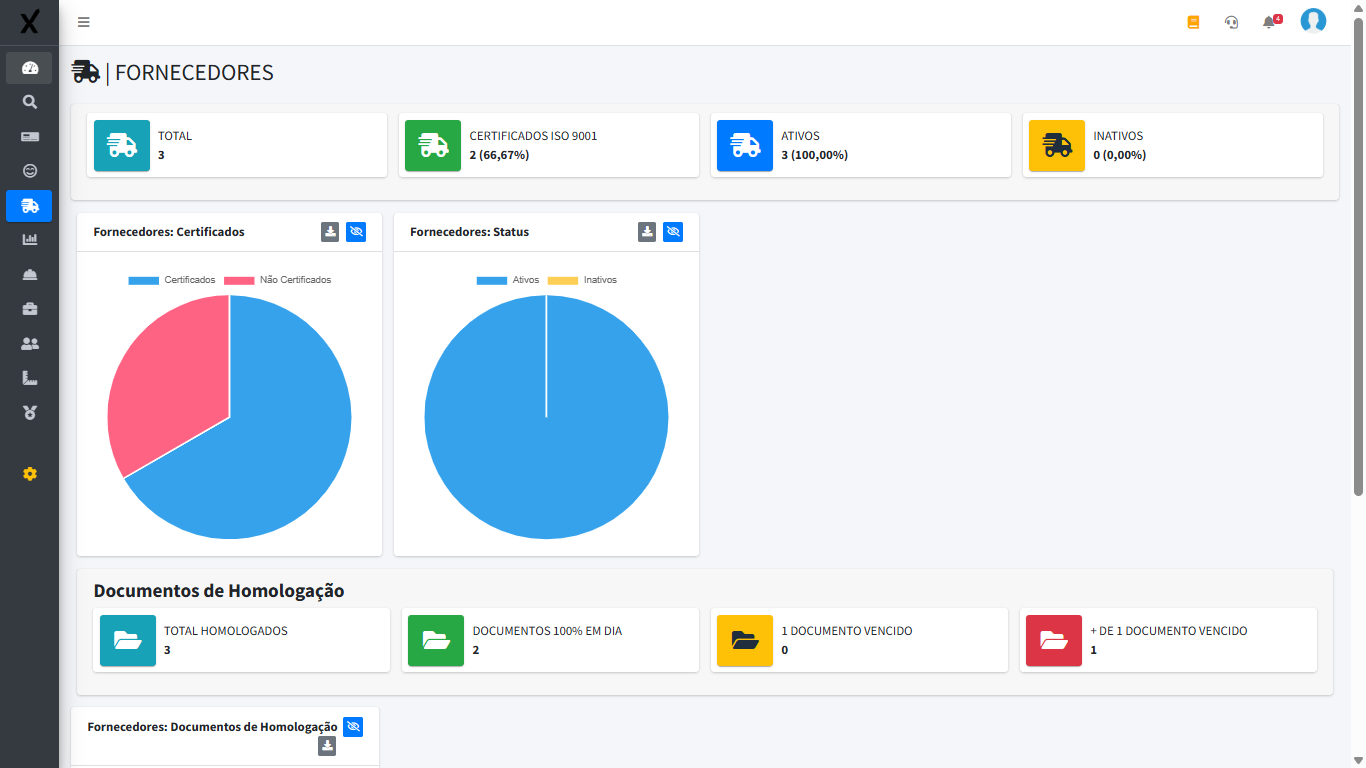Expand the navigation menu with the hamburger icon
1366x768 pixels.
(x=83, y=21)
